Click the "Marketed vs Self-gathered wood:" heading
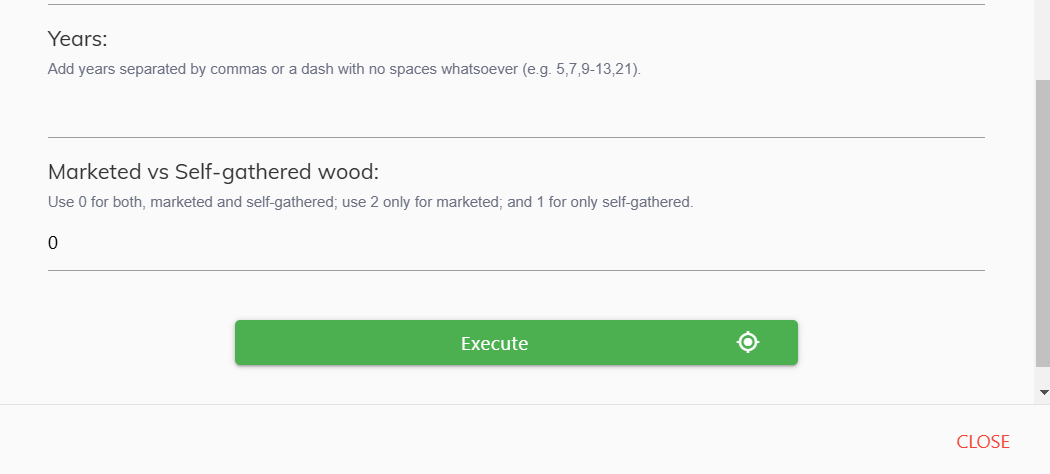The image size is (1050, 474). tap(213, 171)
